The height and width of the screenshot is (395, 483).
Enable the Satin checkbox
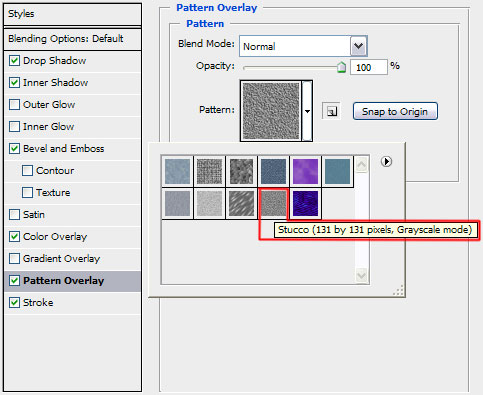(14, 215)
